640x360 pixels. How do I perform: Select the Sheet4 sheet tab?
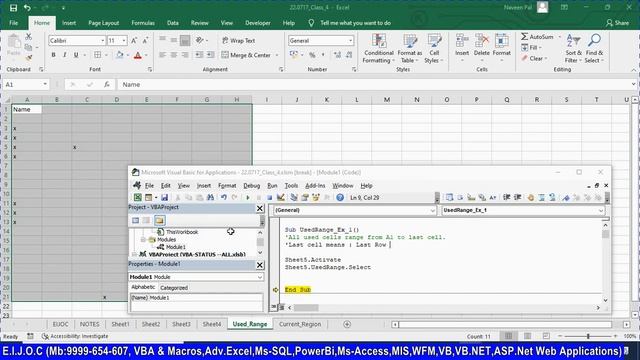click(212, 324)
